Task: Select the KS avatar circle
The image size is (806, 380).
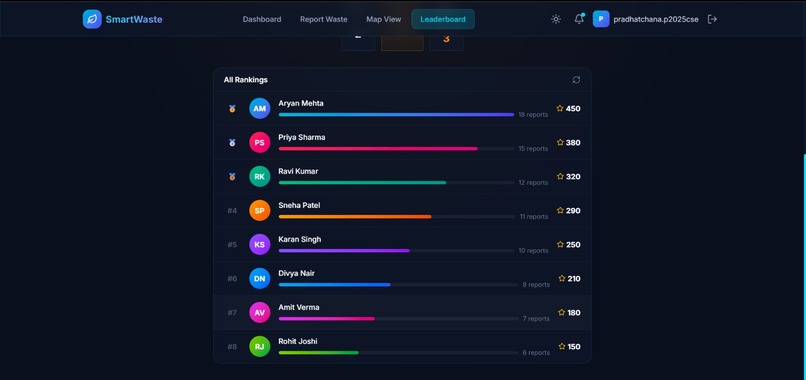Action: [x=260, y=244]
